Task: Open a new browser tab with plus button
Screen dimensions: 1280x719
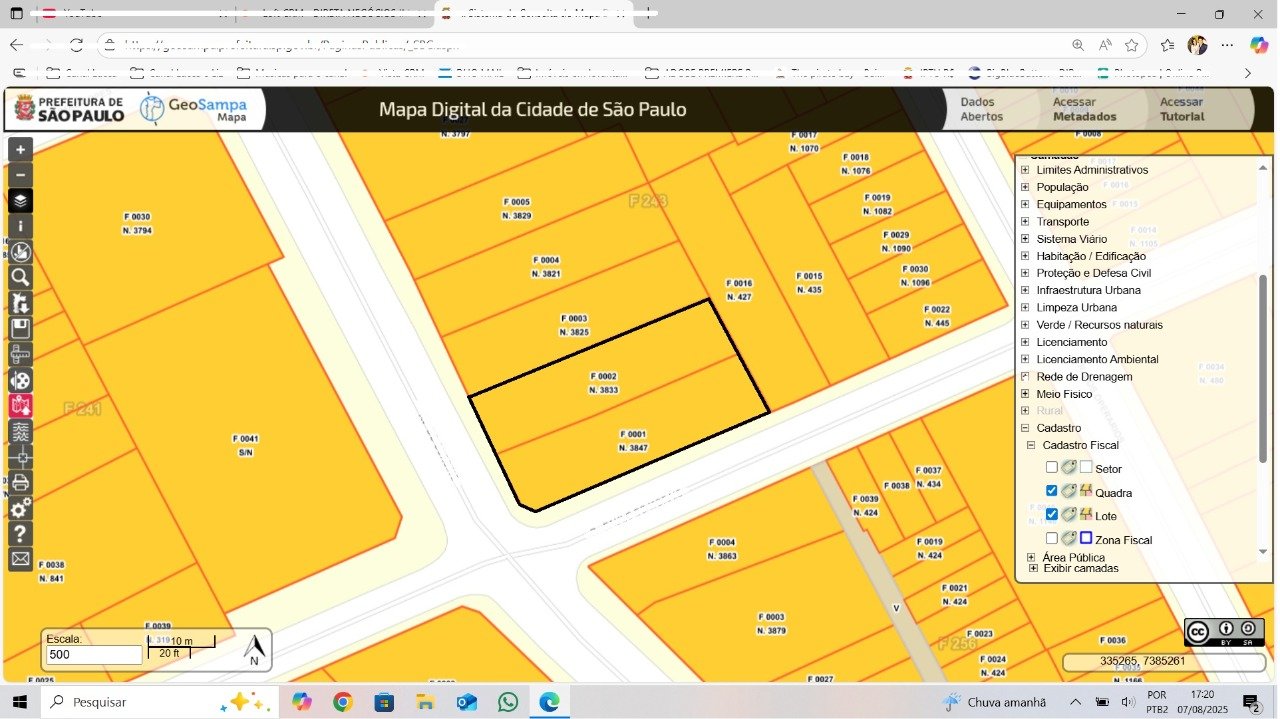Action: pyautogui.click(x=650, y=14)
